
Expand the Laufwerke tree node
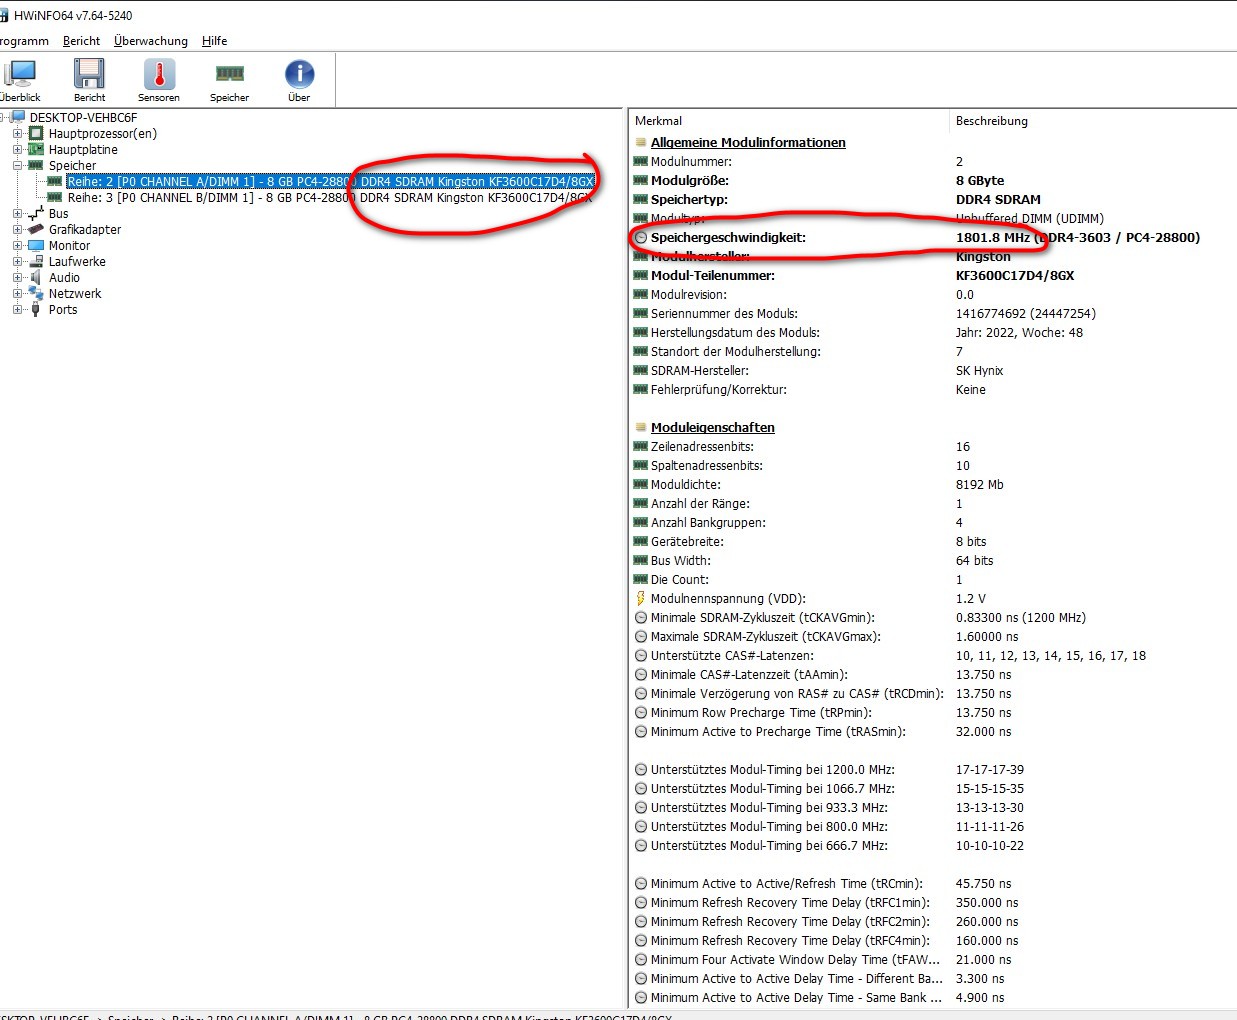pyautogui.click(x=17, y=261)
